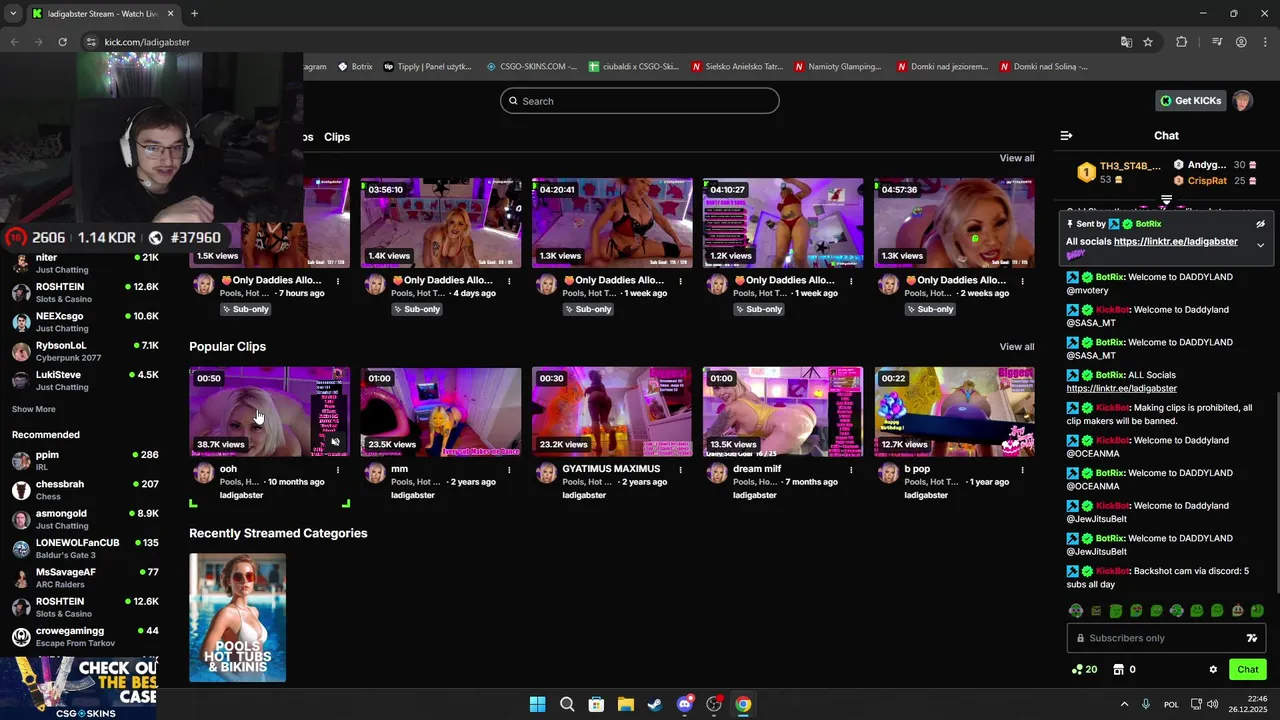Open Sielsko Anielsko Tatr bookmark
The width and height of the screenshot is (1280, 720).
click(x=737, y=67)
